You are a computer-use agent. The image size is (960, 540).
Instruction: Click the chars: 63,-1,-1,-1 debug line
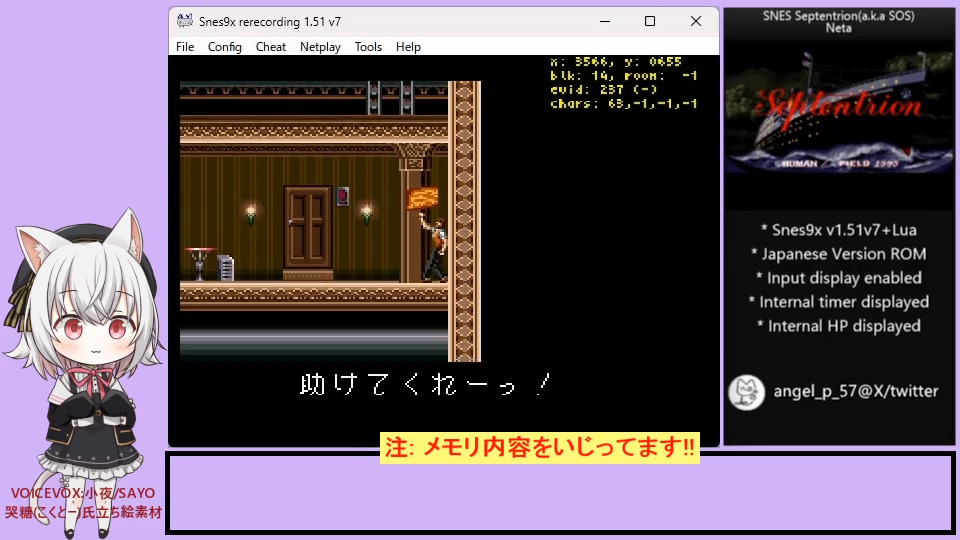623,103
